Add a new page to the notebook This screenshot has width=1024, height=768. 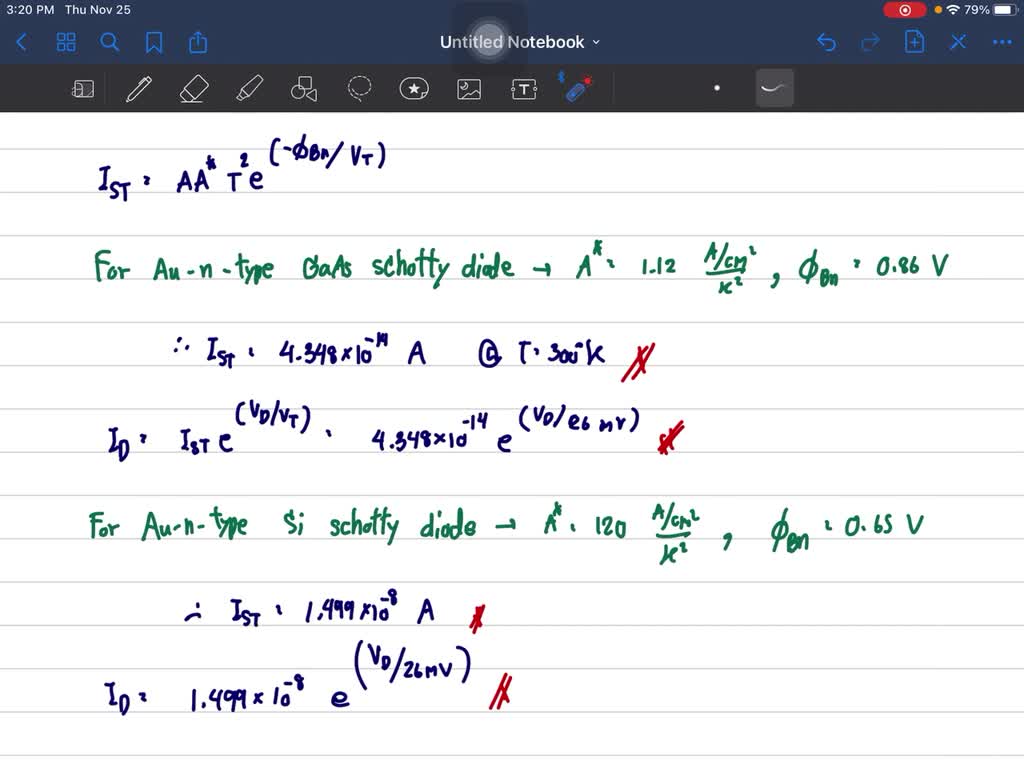[x=914, y=42]
